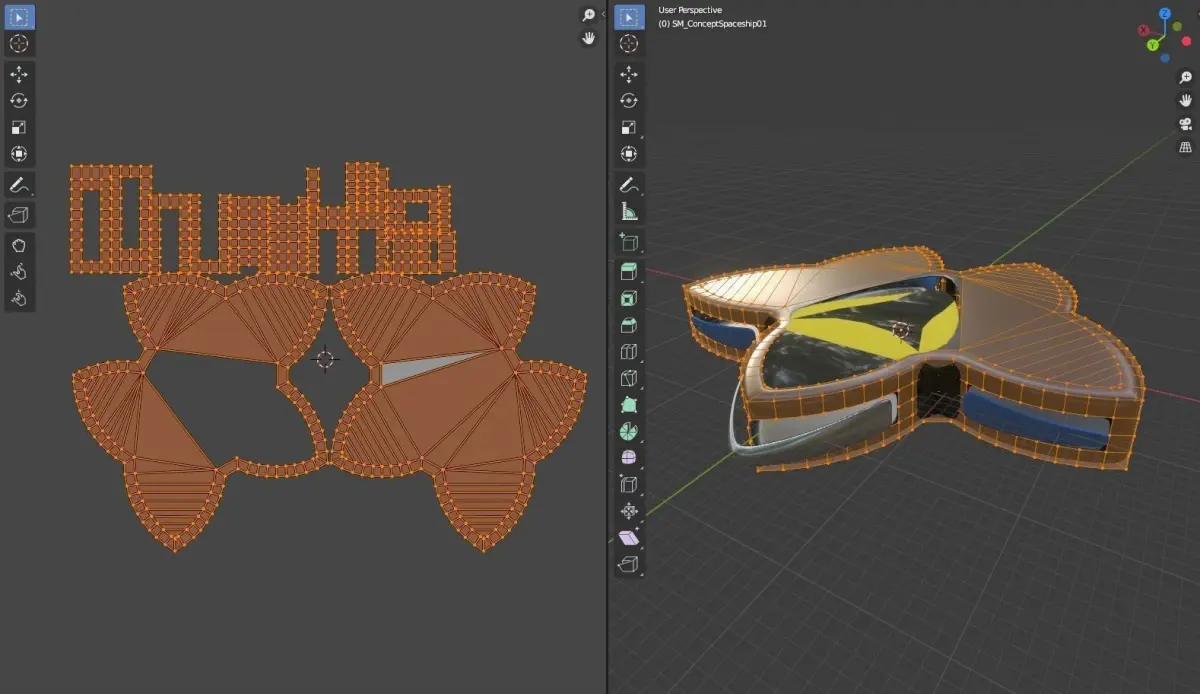Select the Rip Region tool in UV editor
1200x694 pixels.
pyautogui.click(x=19, y=214)
